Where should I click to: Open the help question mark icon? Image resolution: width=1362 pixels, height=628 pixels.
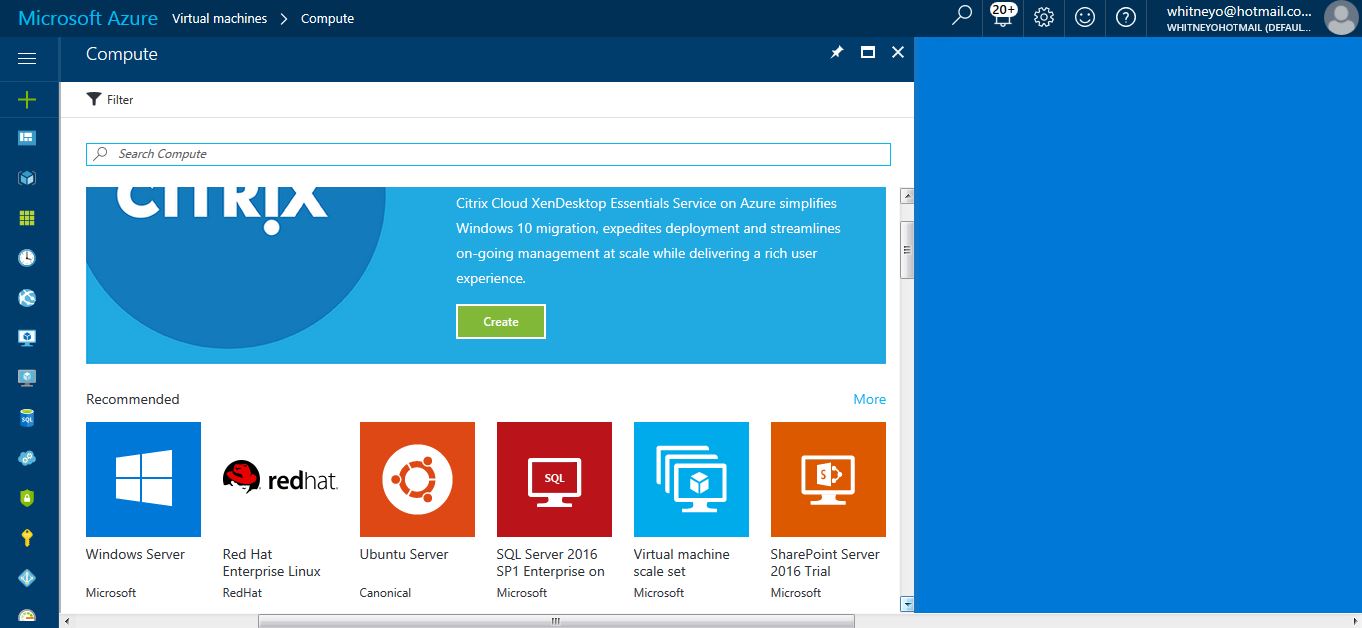[1126, 17]
